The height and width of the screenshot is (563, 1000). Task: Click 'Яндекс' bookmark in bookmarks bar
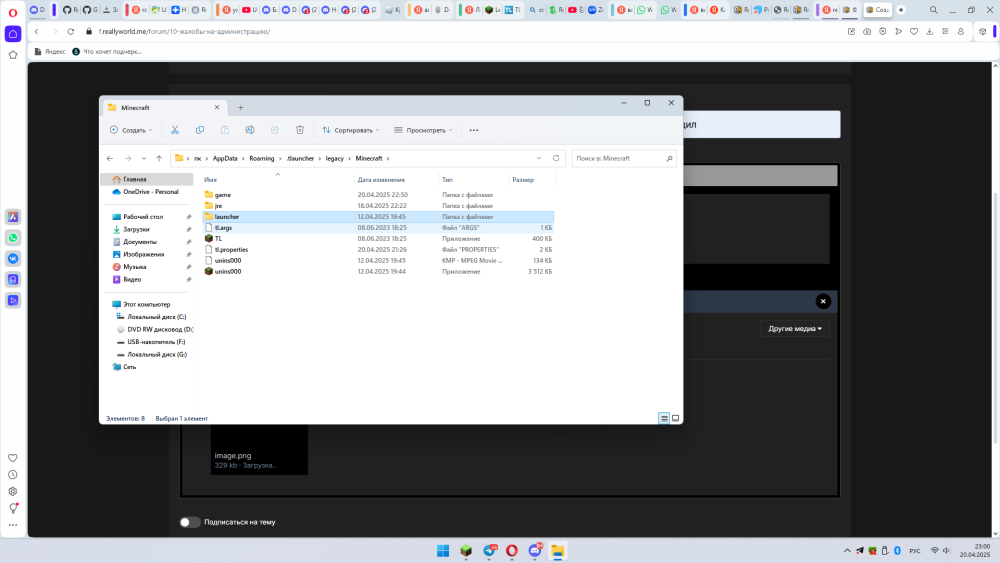click(x=50, y=52)
